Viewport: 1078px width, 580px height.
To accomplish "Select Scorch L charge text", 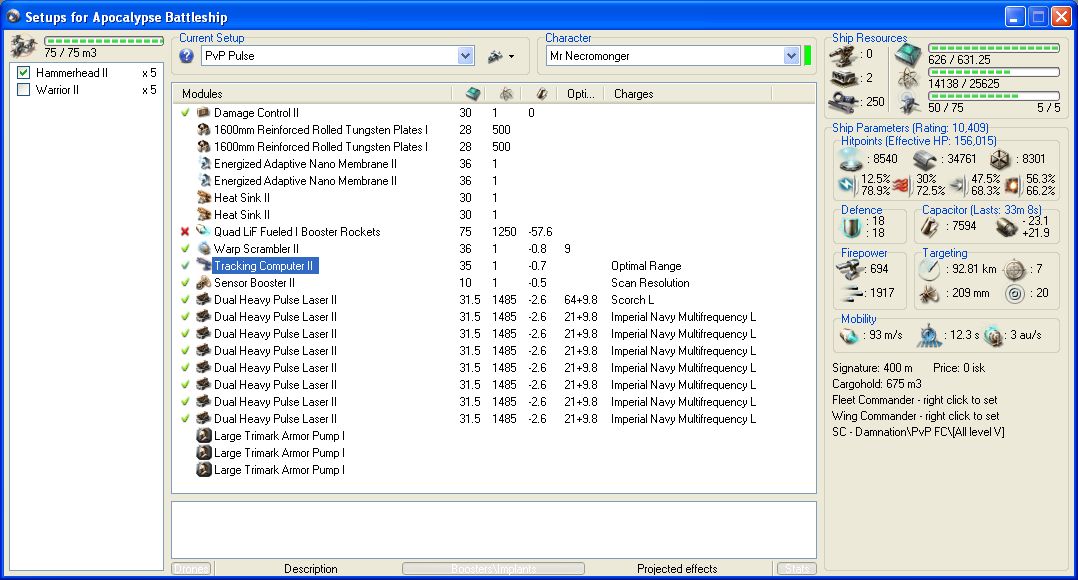I will point(632,300).
